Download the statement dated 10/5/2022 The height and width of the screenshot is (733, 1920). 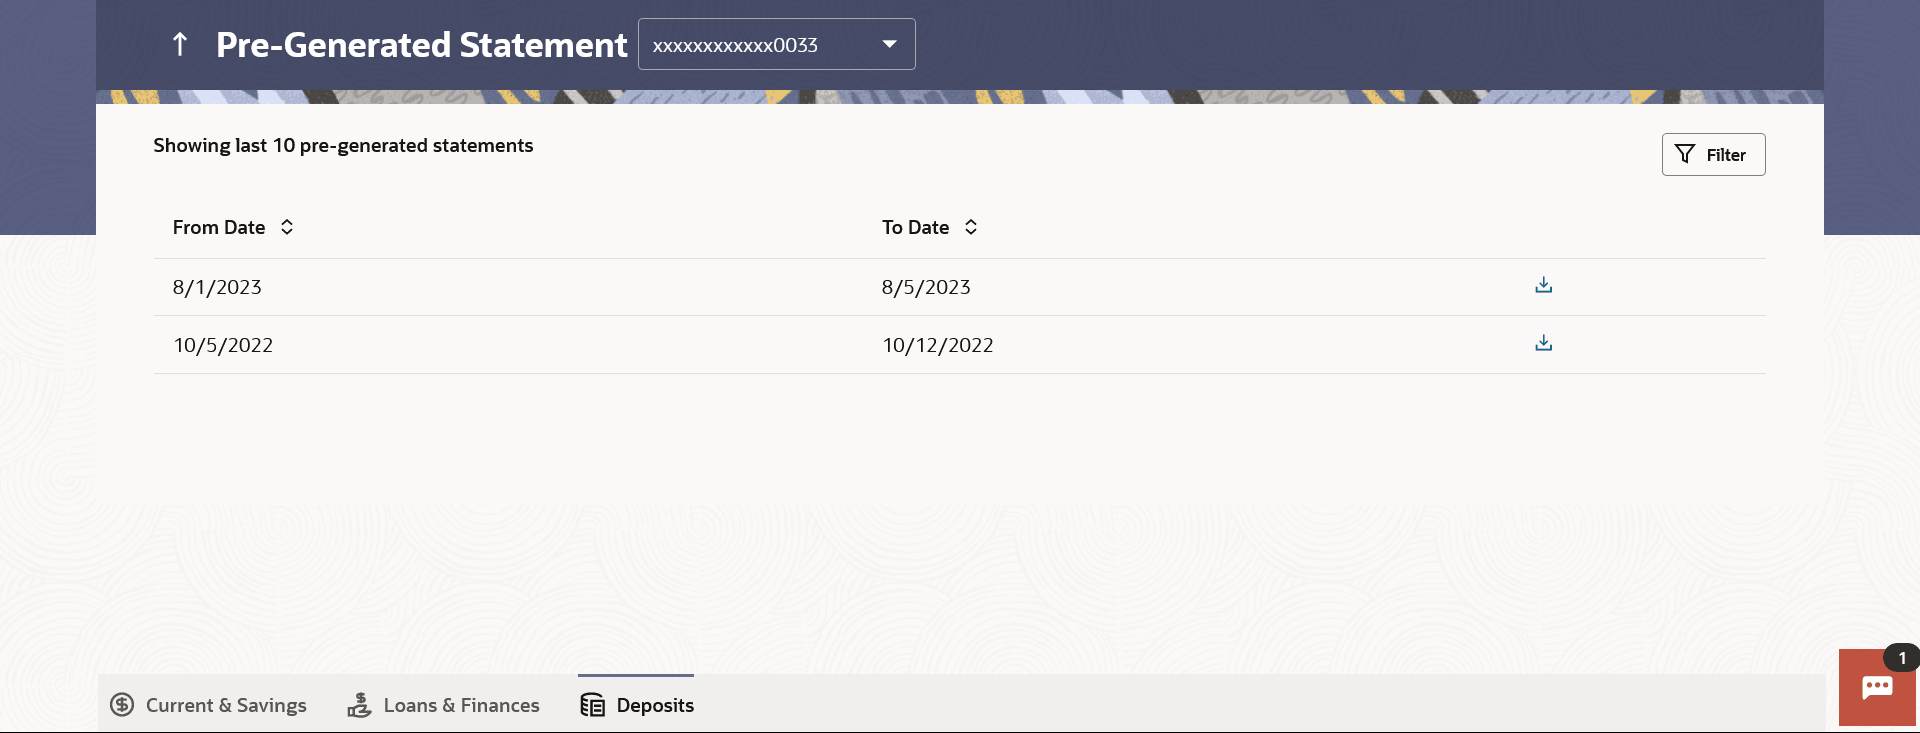coord(1543,343)
